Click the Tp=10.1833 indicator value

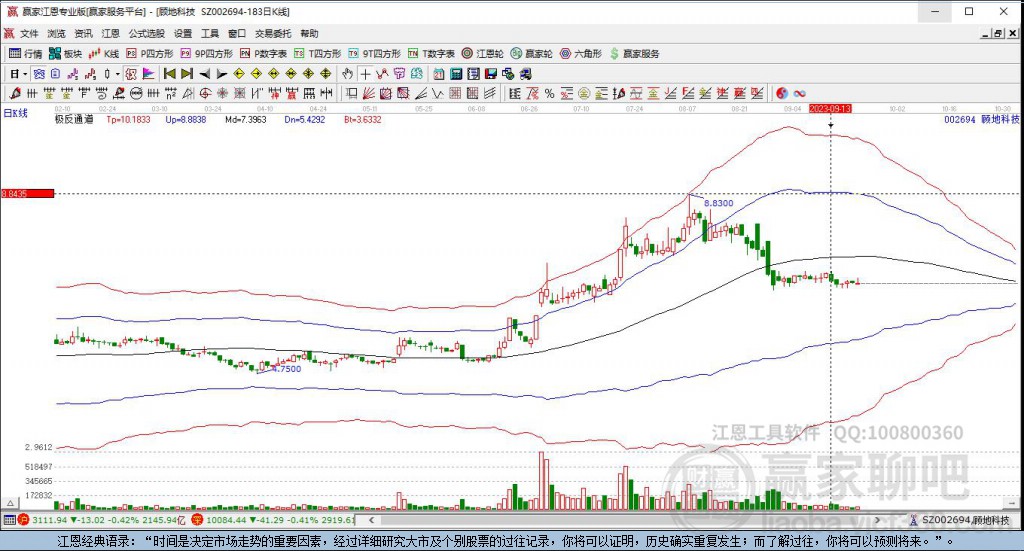click(x=129, y=119)
